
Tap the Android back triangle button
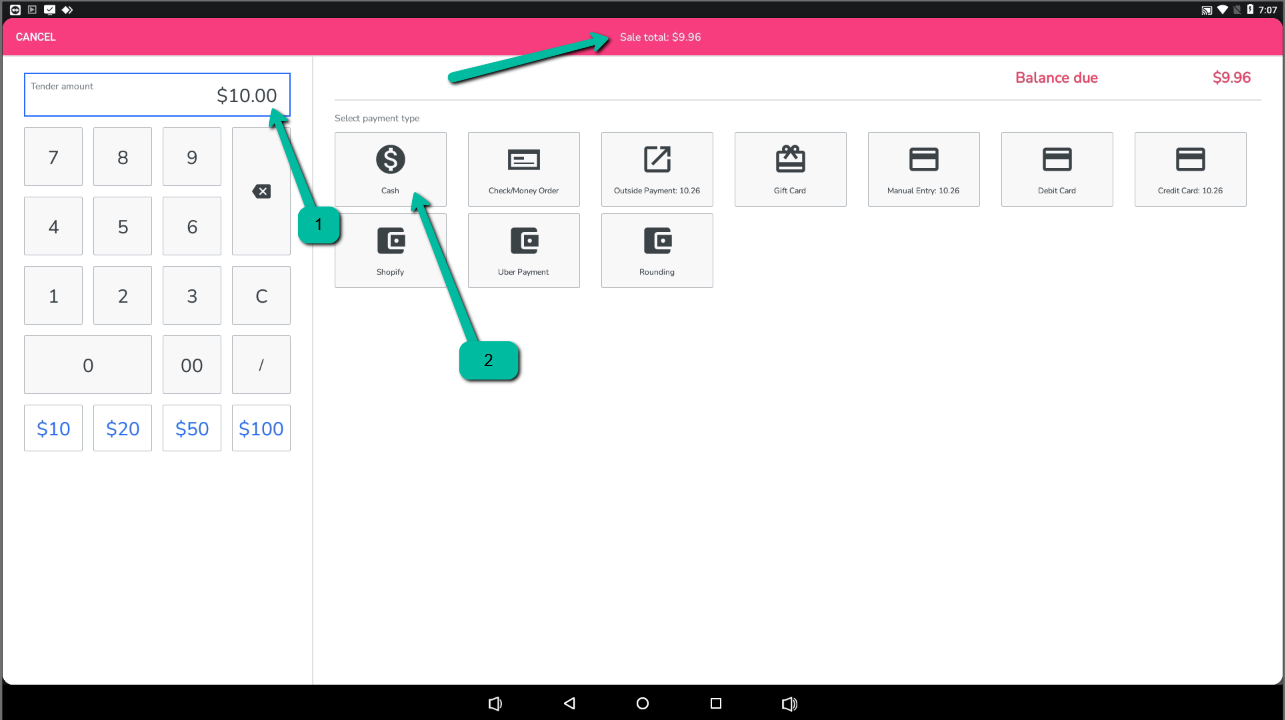tap(569, 703)
